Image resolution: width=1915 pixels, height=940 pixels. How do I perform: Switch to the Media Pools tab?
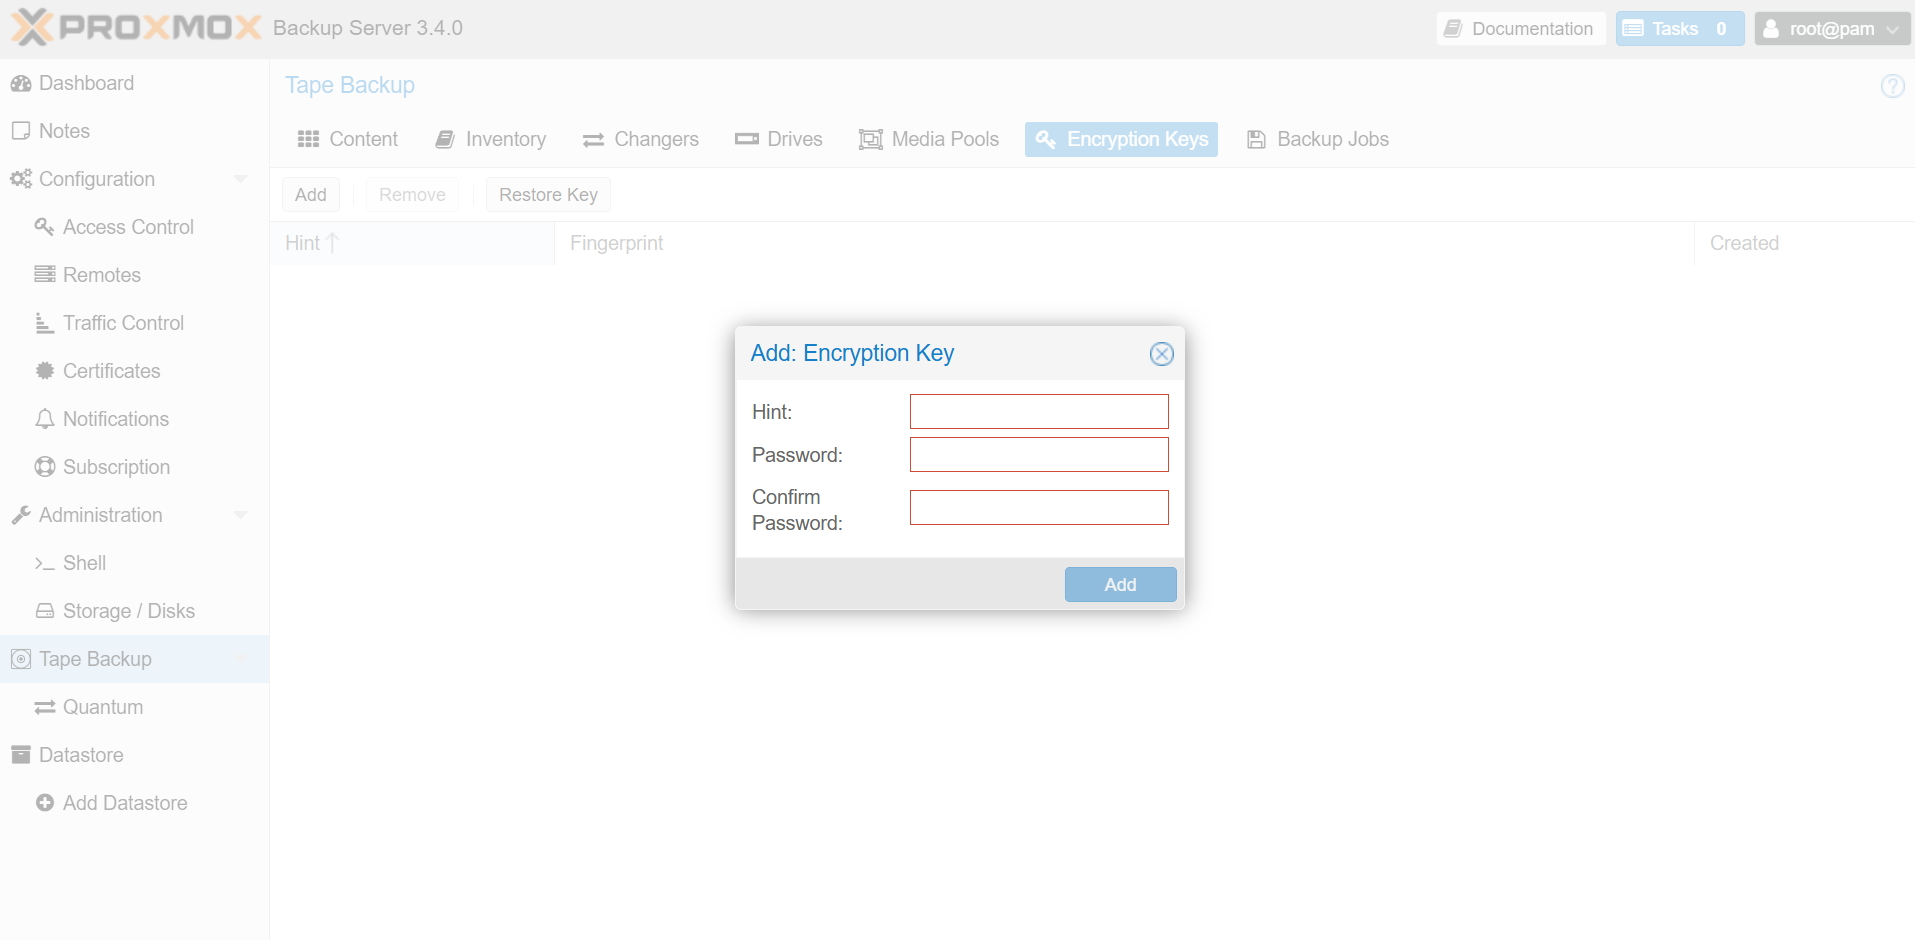[x=929, y=139]
